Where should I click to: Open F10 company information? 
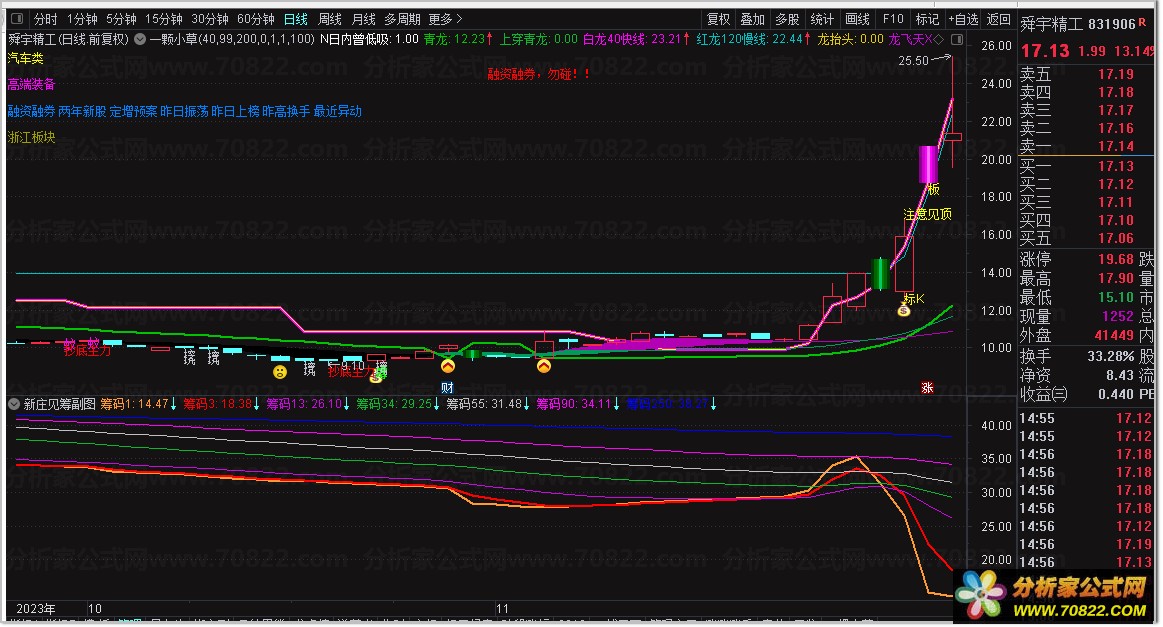[893, 19]
